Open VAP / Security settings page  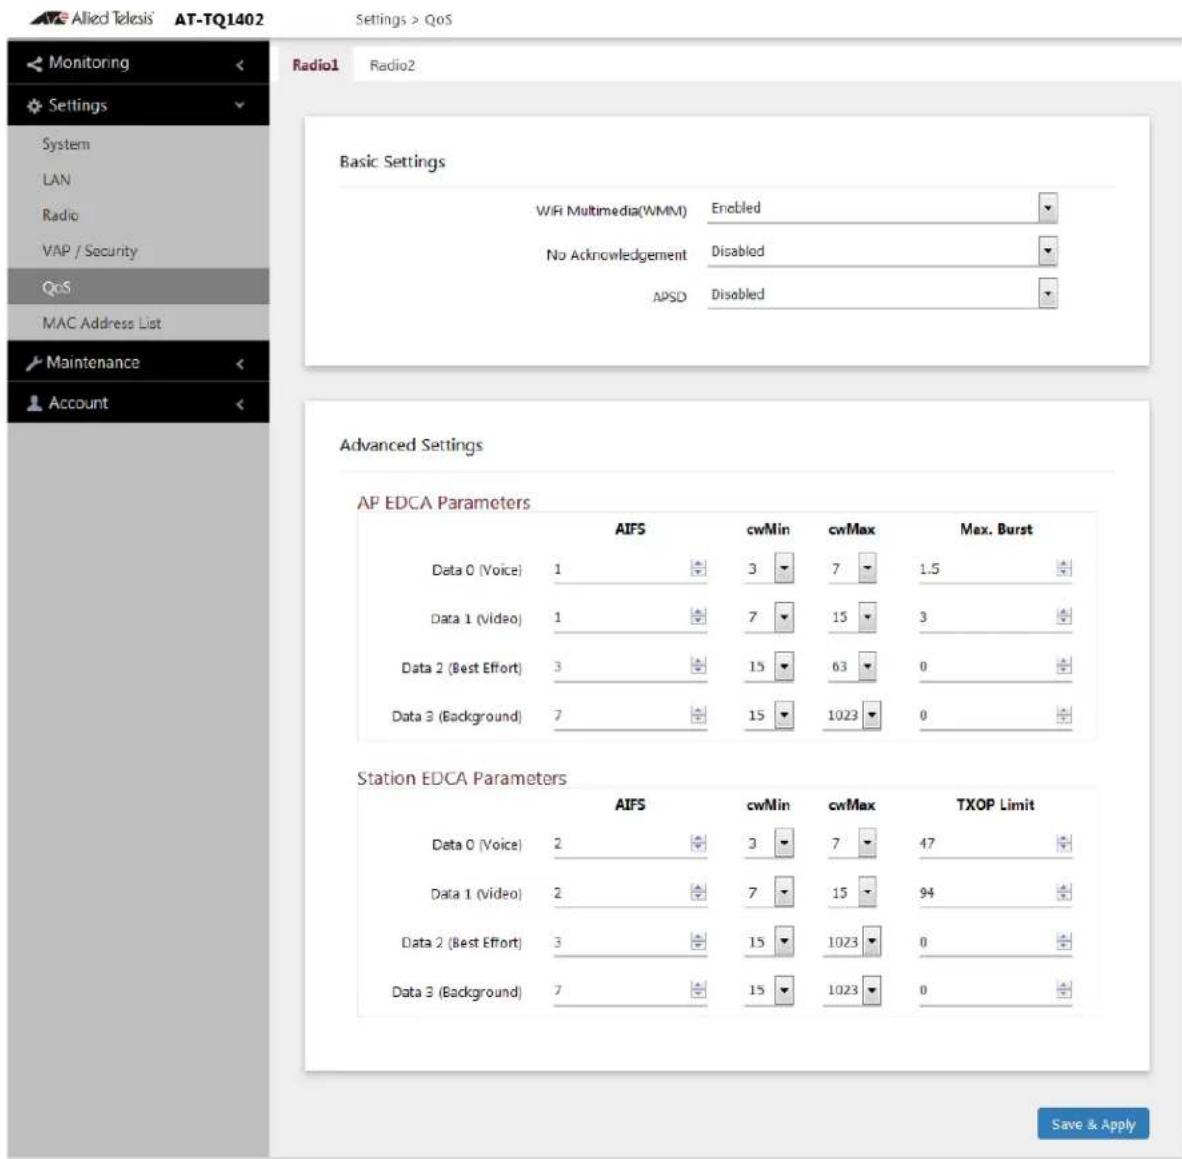coord(90,251)
